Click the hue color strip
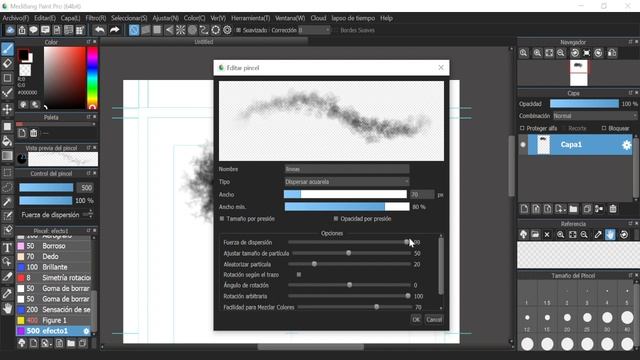This screenshot has width=640, height=360. 93,78
